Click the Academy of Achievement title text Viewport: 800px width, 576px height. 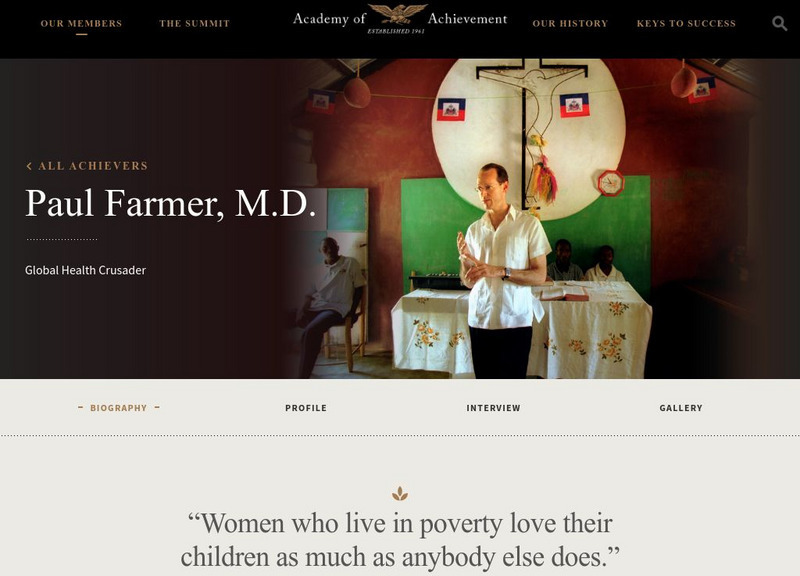tap(400, 19)
